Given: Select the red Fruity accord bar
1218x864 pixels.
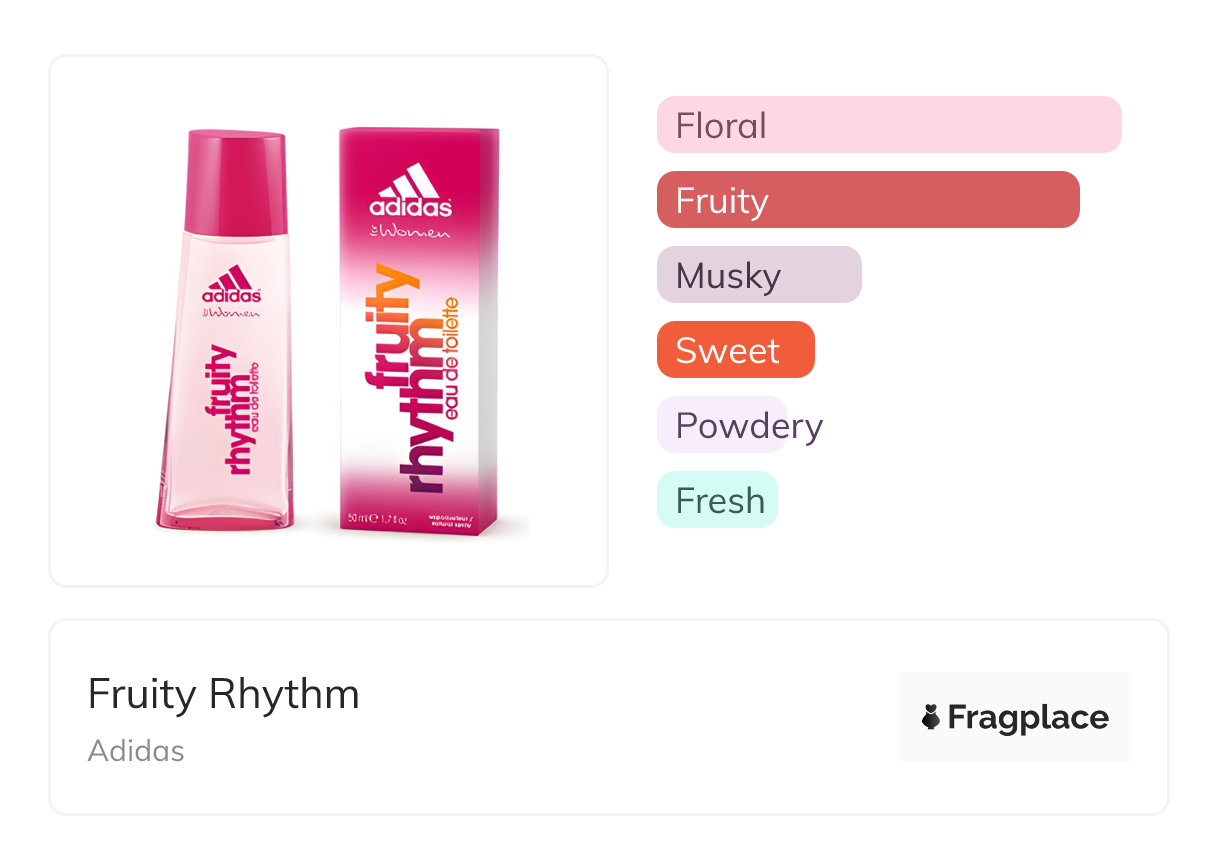Looking at the screenshot, I should click(x=867, y=200).
